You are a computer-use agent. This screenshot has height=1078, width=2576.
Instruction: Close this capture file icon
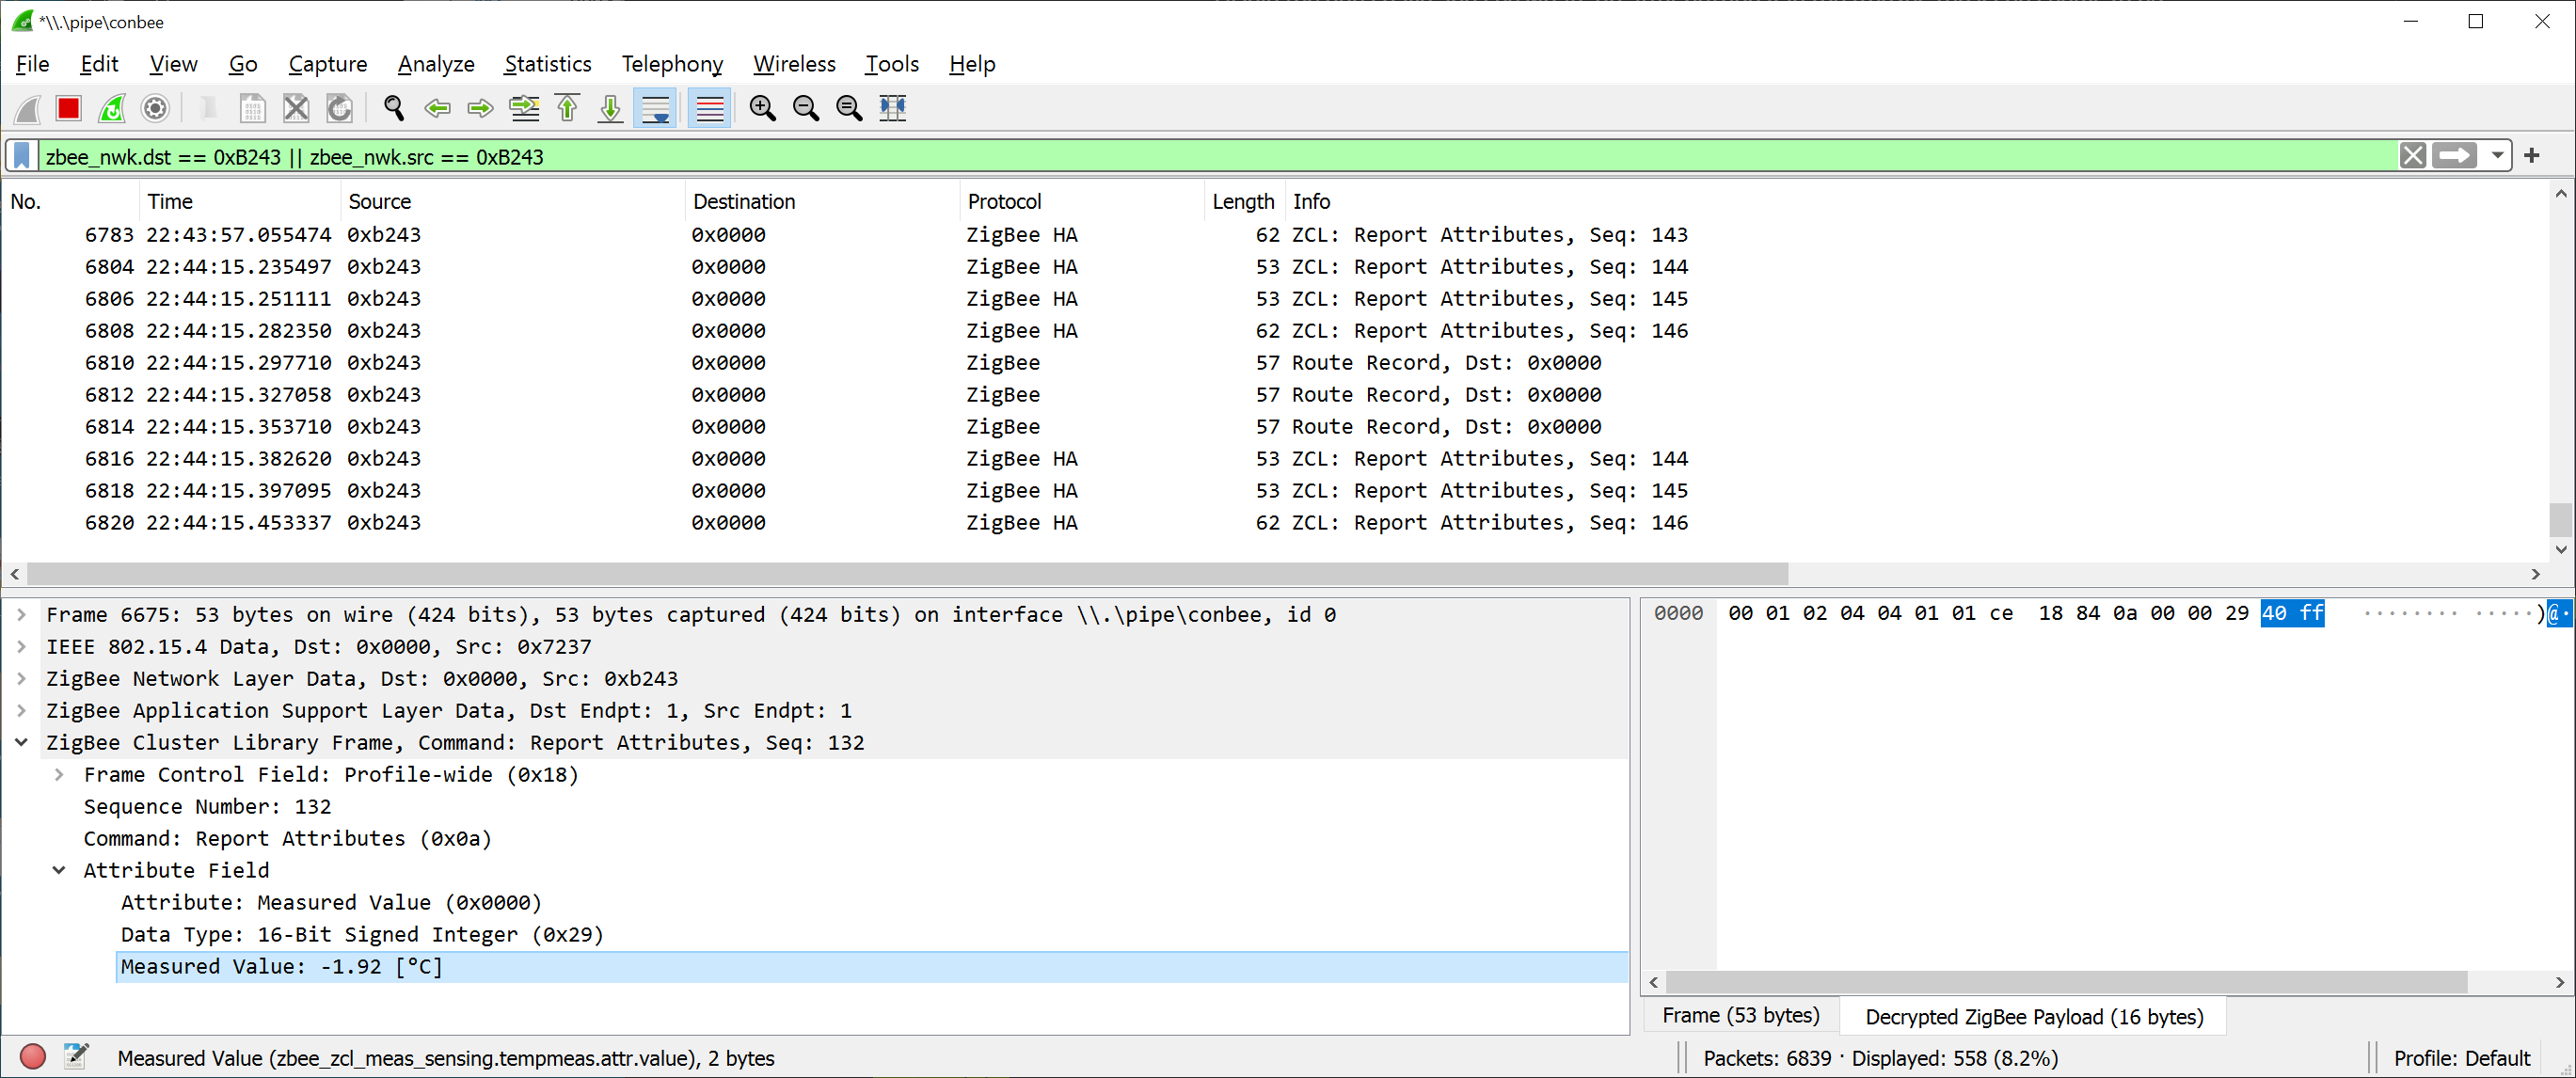point(296,108)
